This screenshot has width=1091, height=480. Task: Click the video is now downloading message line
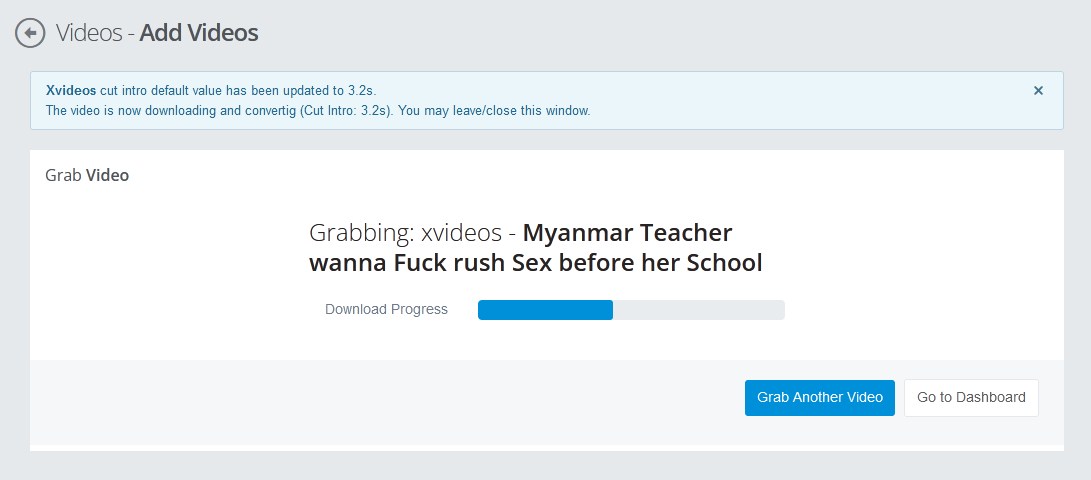pyautogui.click(x=318, y=111)
